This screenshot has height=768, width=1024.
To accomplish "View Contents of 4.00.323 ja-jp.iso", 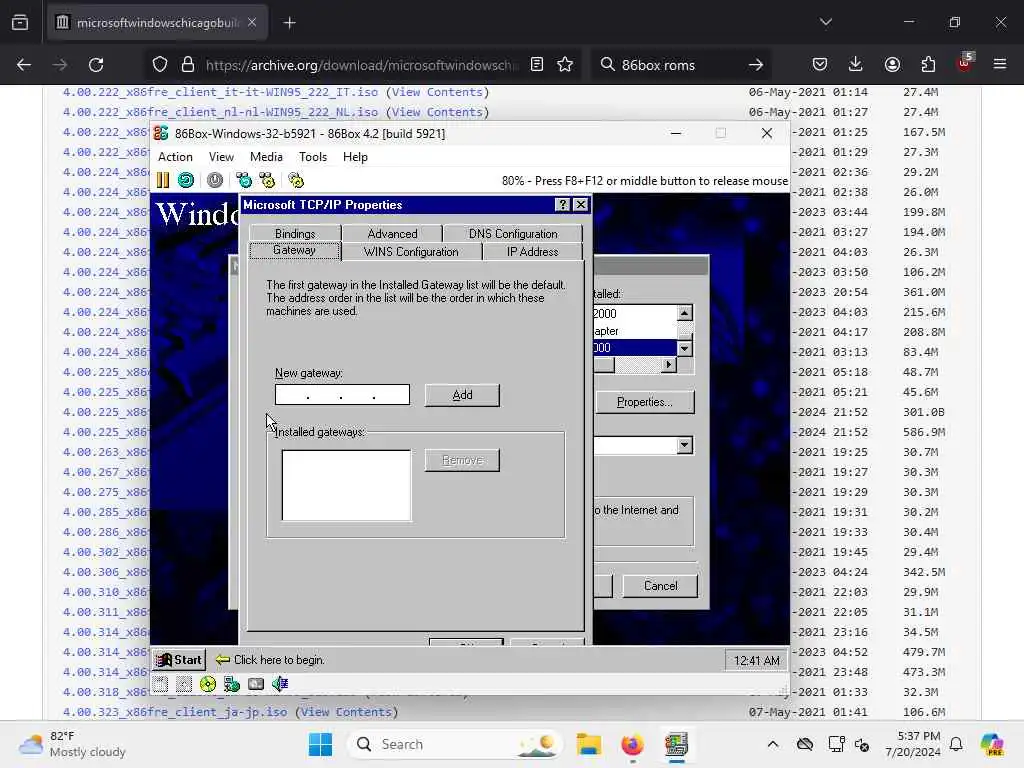I will click(345, 712).
